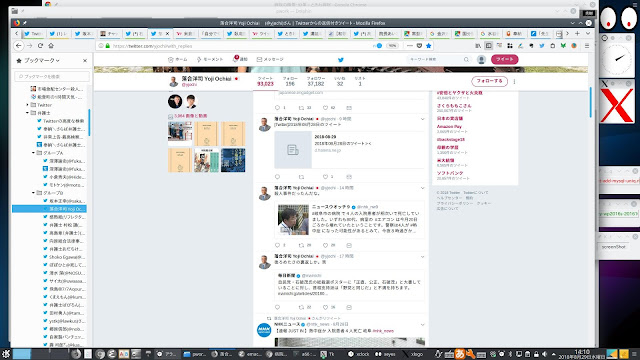The image size is (640, 360).
Task: Open the ソフトバンク trend link
Action: (450, 173)
